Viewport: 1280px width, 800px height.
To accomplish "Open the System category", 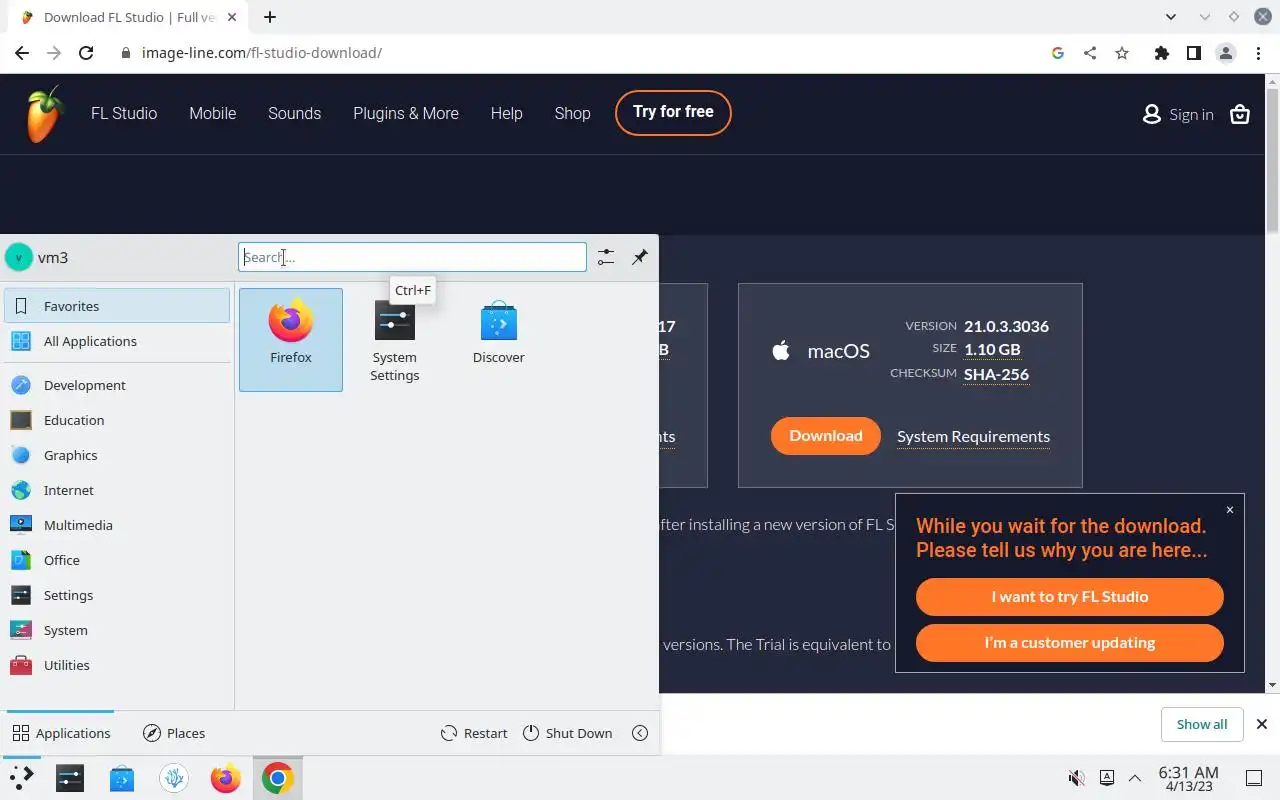I will point(118,630).
